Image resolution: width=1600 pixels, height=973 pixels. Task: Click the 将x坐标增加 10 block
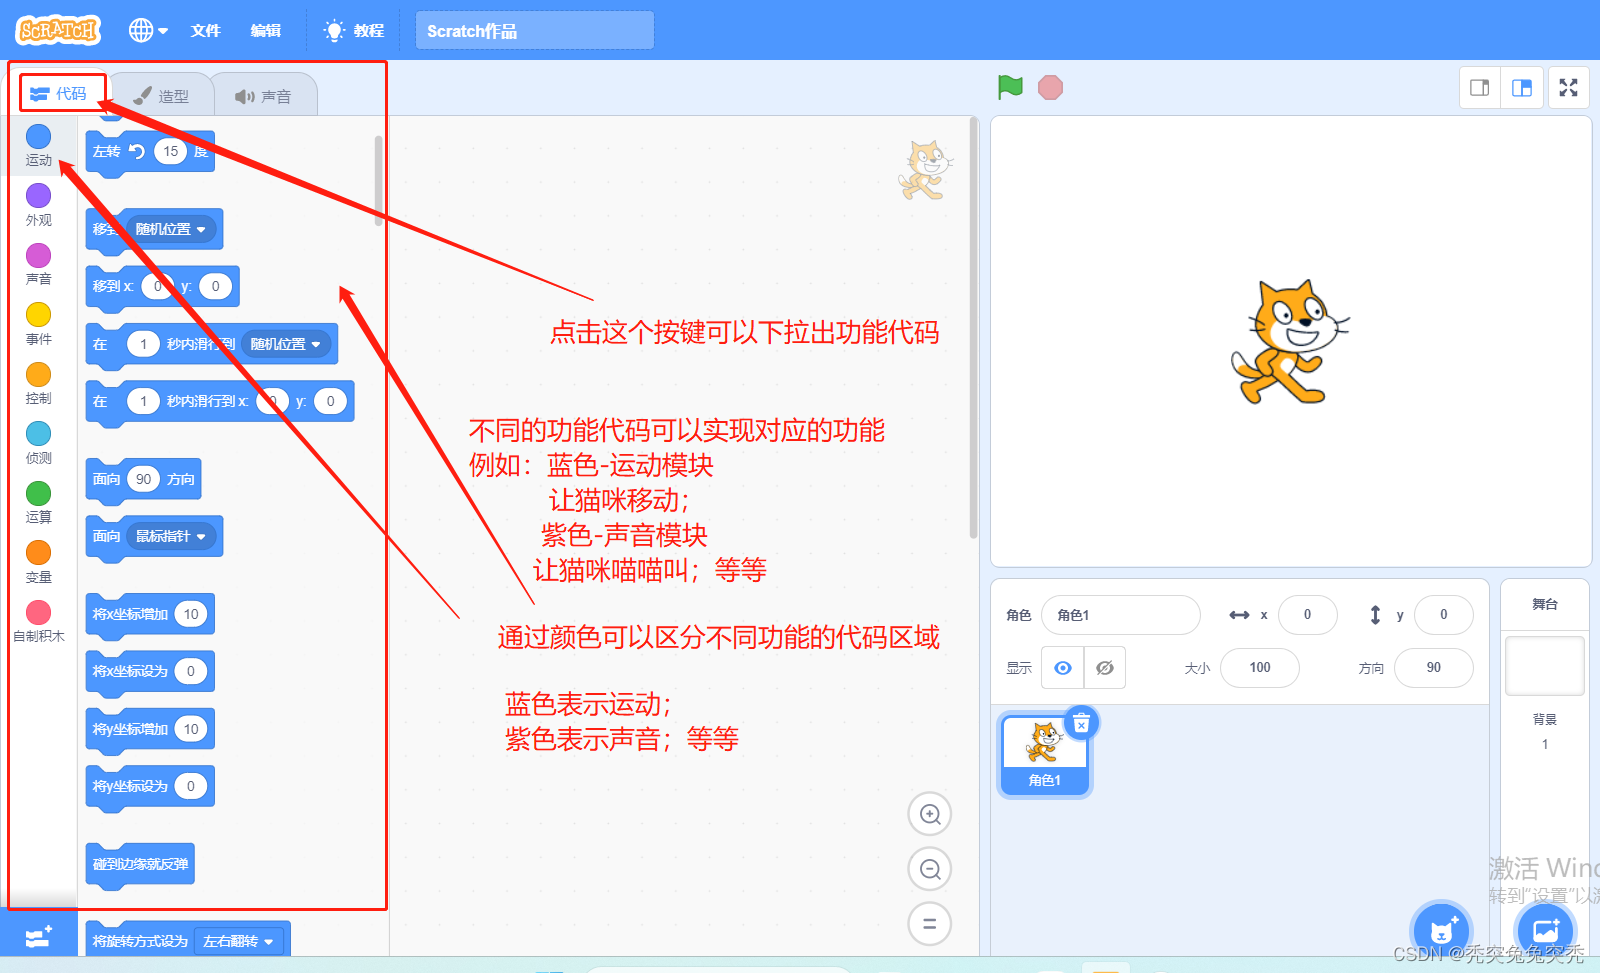click(x=150, y=614)
